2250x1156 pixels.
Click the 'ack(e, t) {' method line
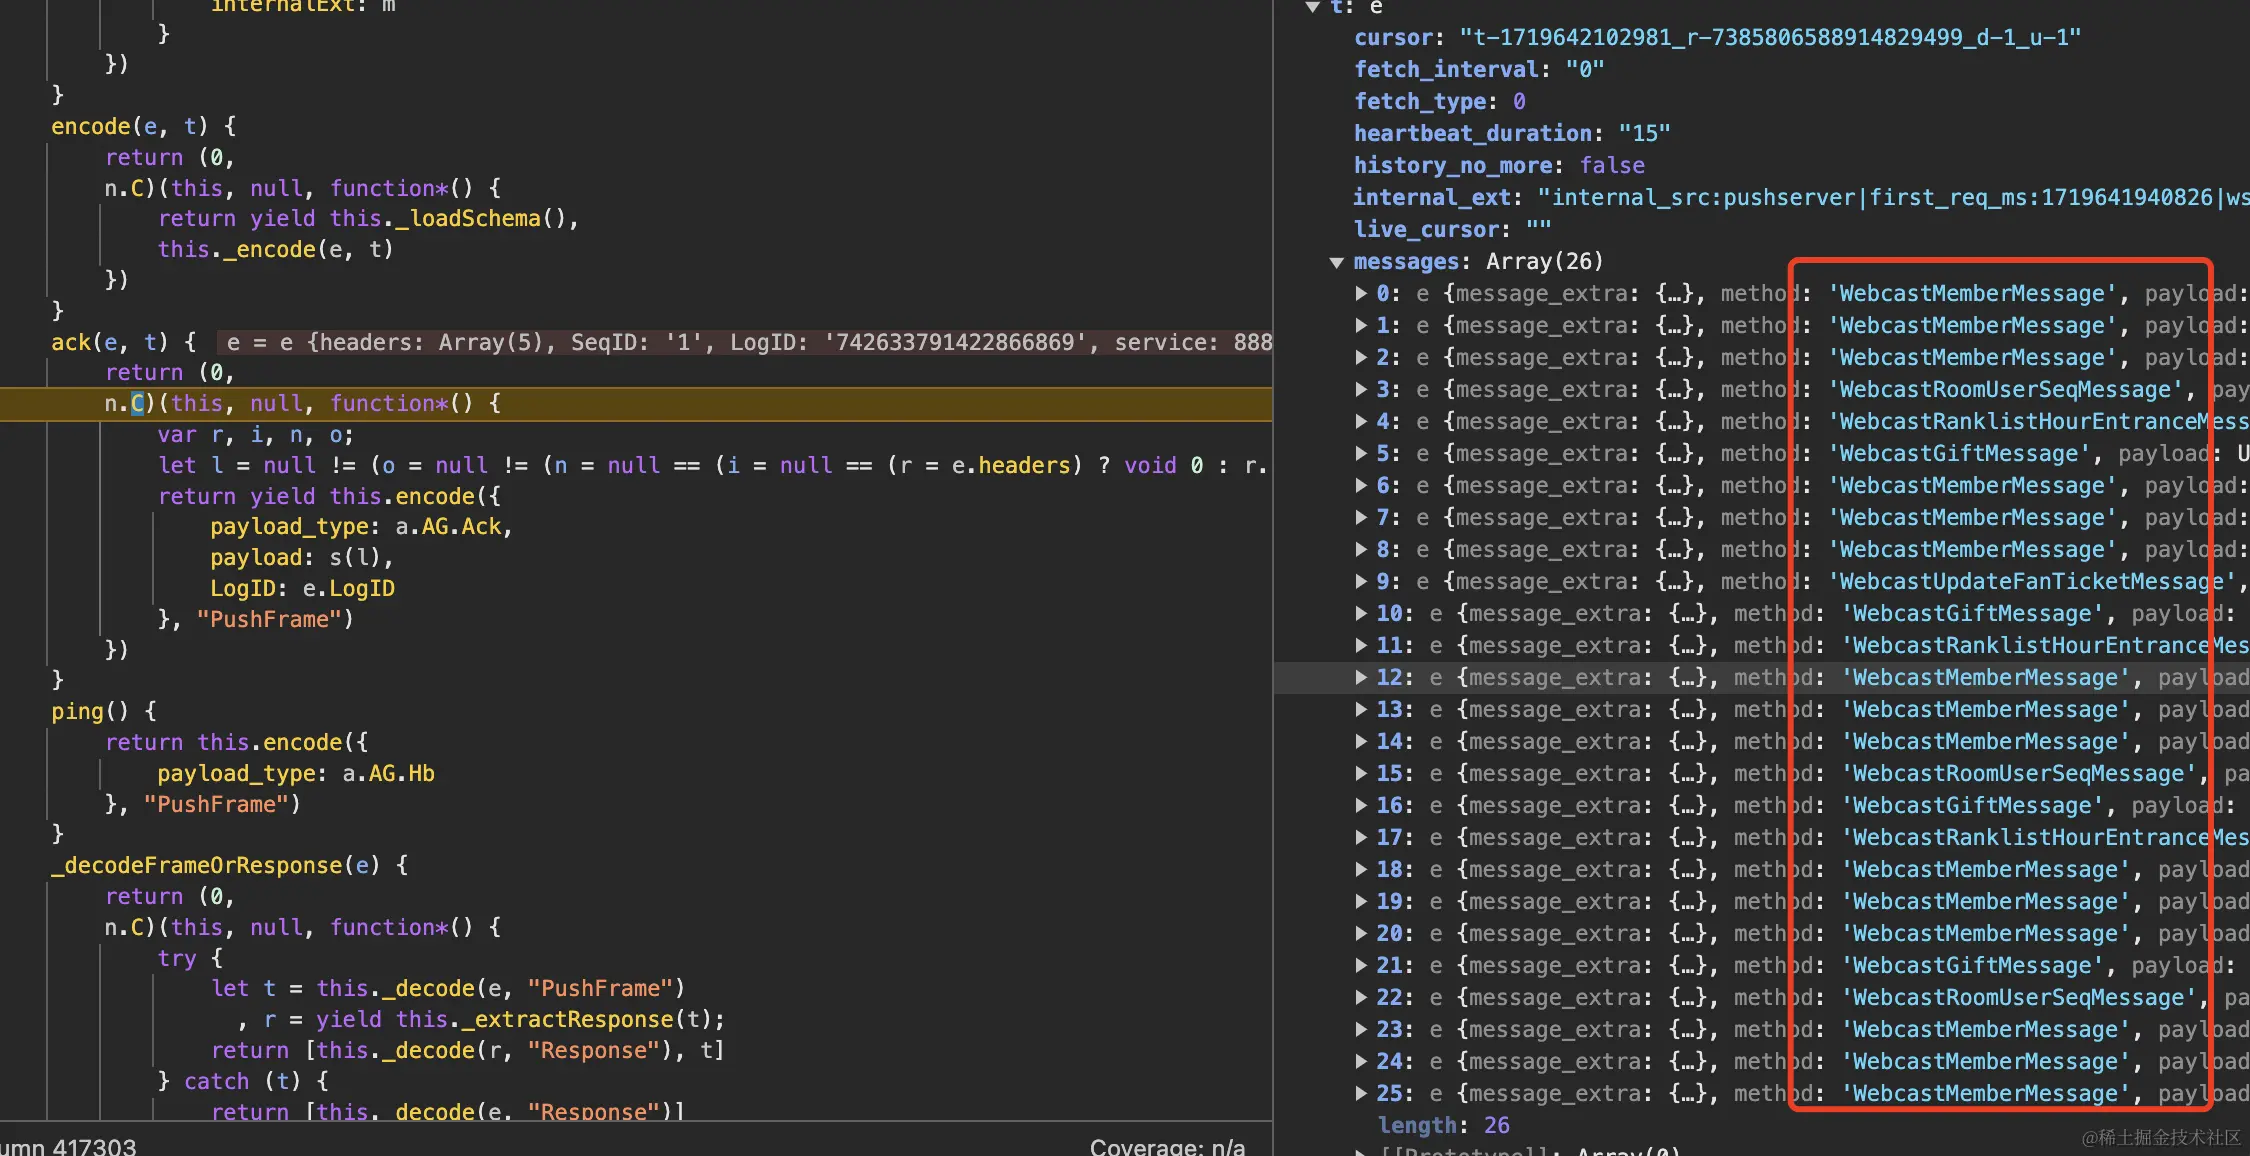point(124,343)
